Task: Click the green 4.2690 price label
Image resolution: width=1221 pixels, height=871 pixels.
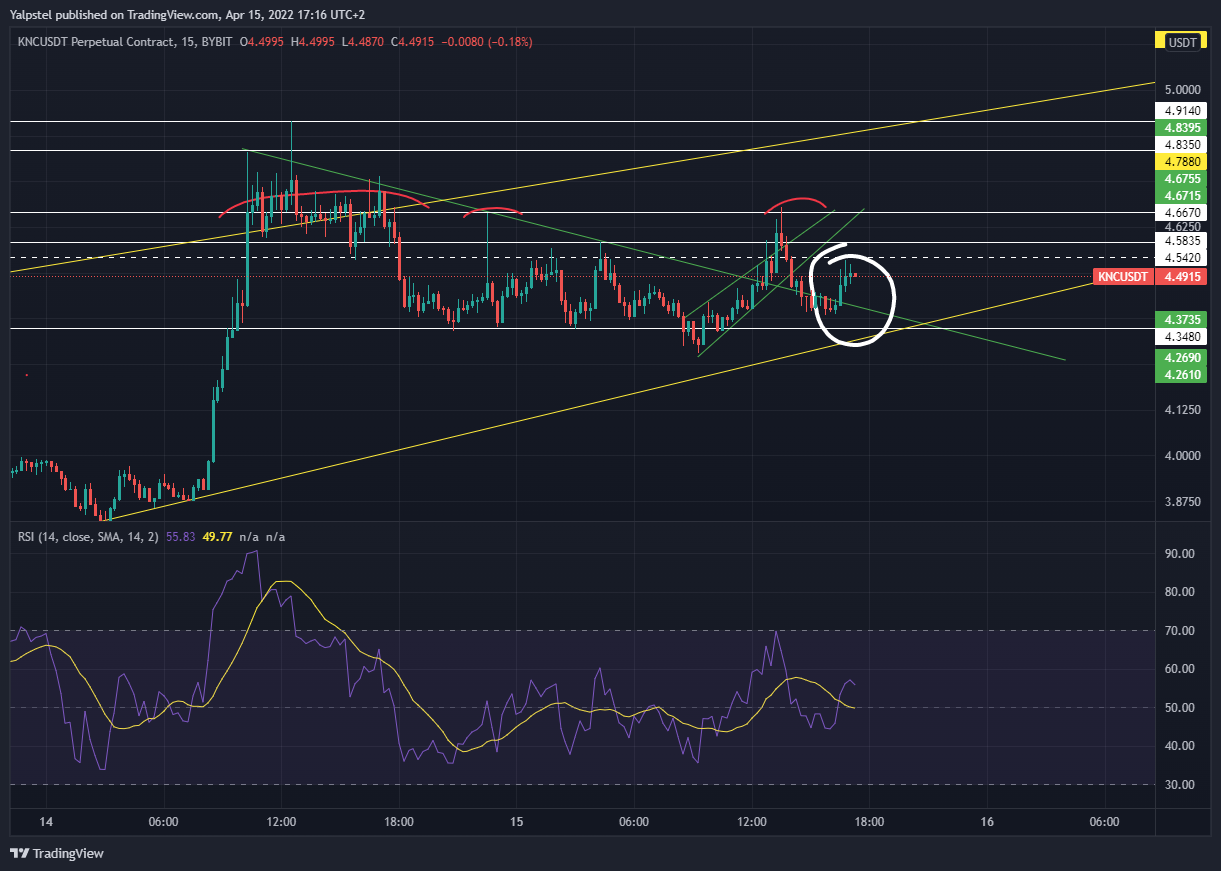Action: 1182,357
